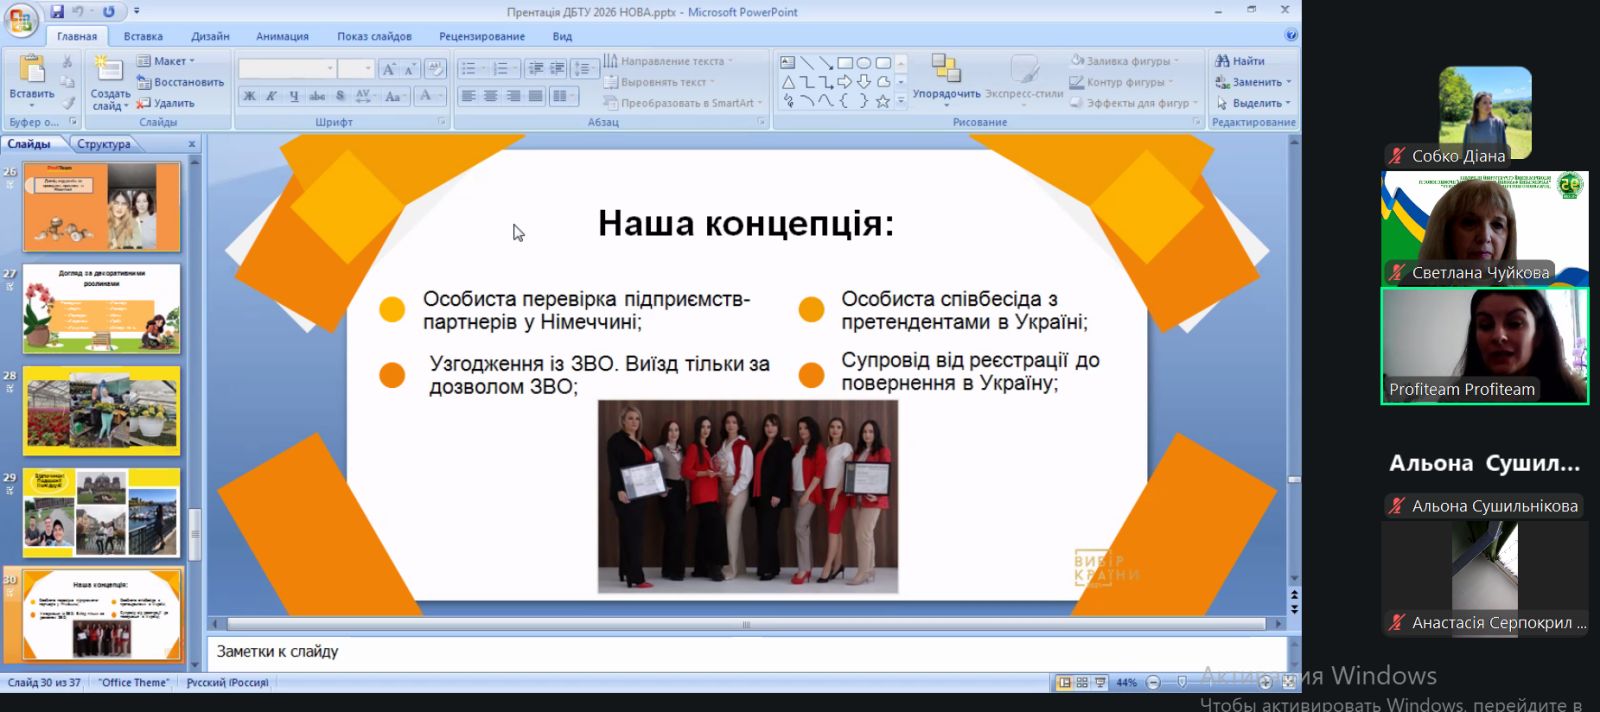Click the Восстановить reset button
This screenshot has height=712, width=1600.
[x=180, y=82]
